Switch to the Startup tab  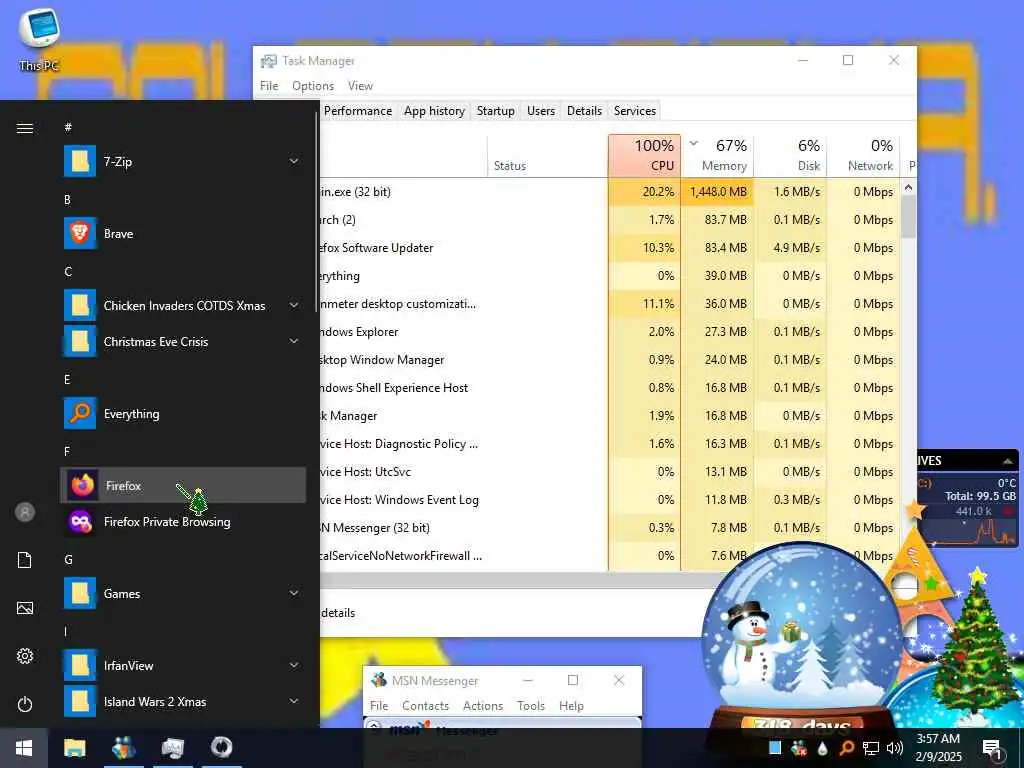pyautogui.click(x=496, y=111)
